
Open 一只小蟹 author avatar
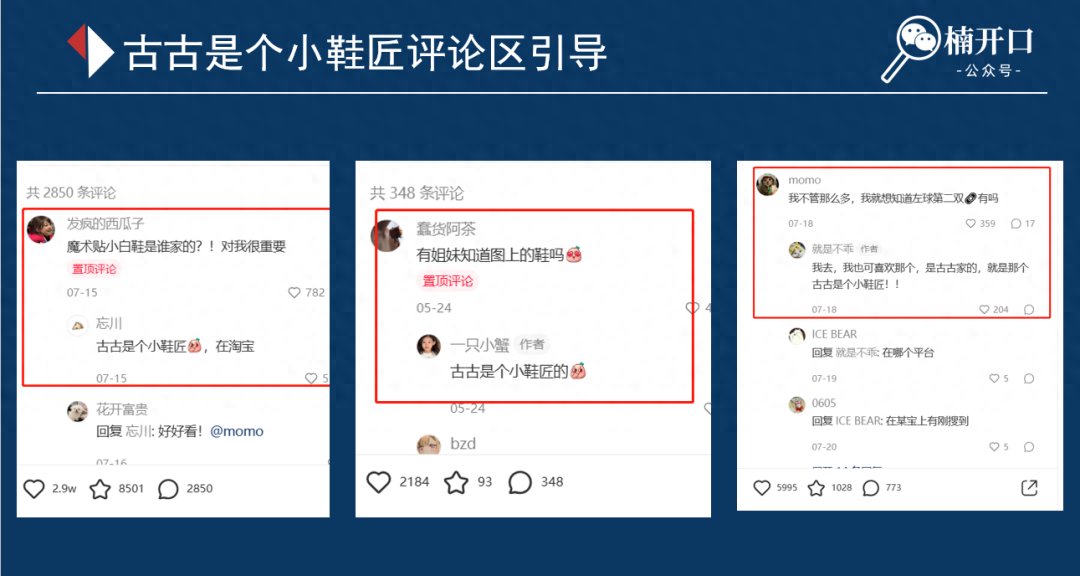(x=428, y=346)
